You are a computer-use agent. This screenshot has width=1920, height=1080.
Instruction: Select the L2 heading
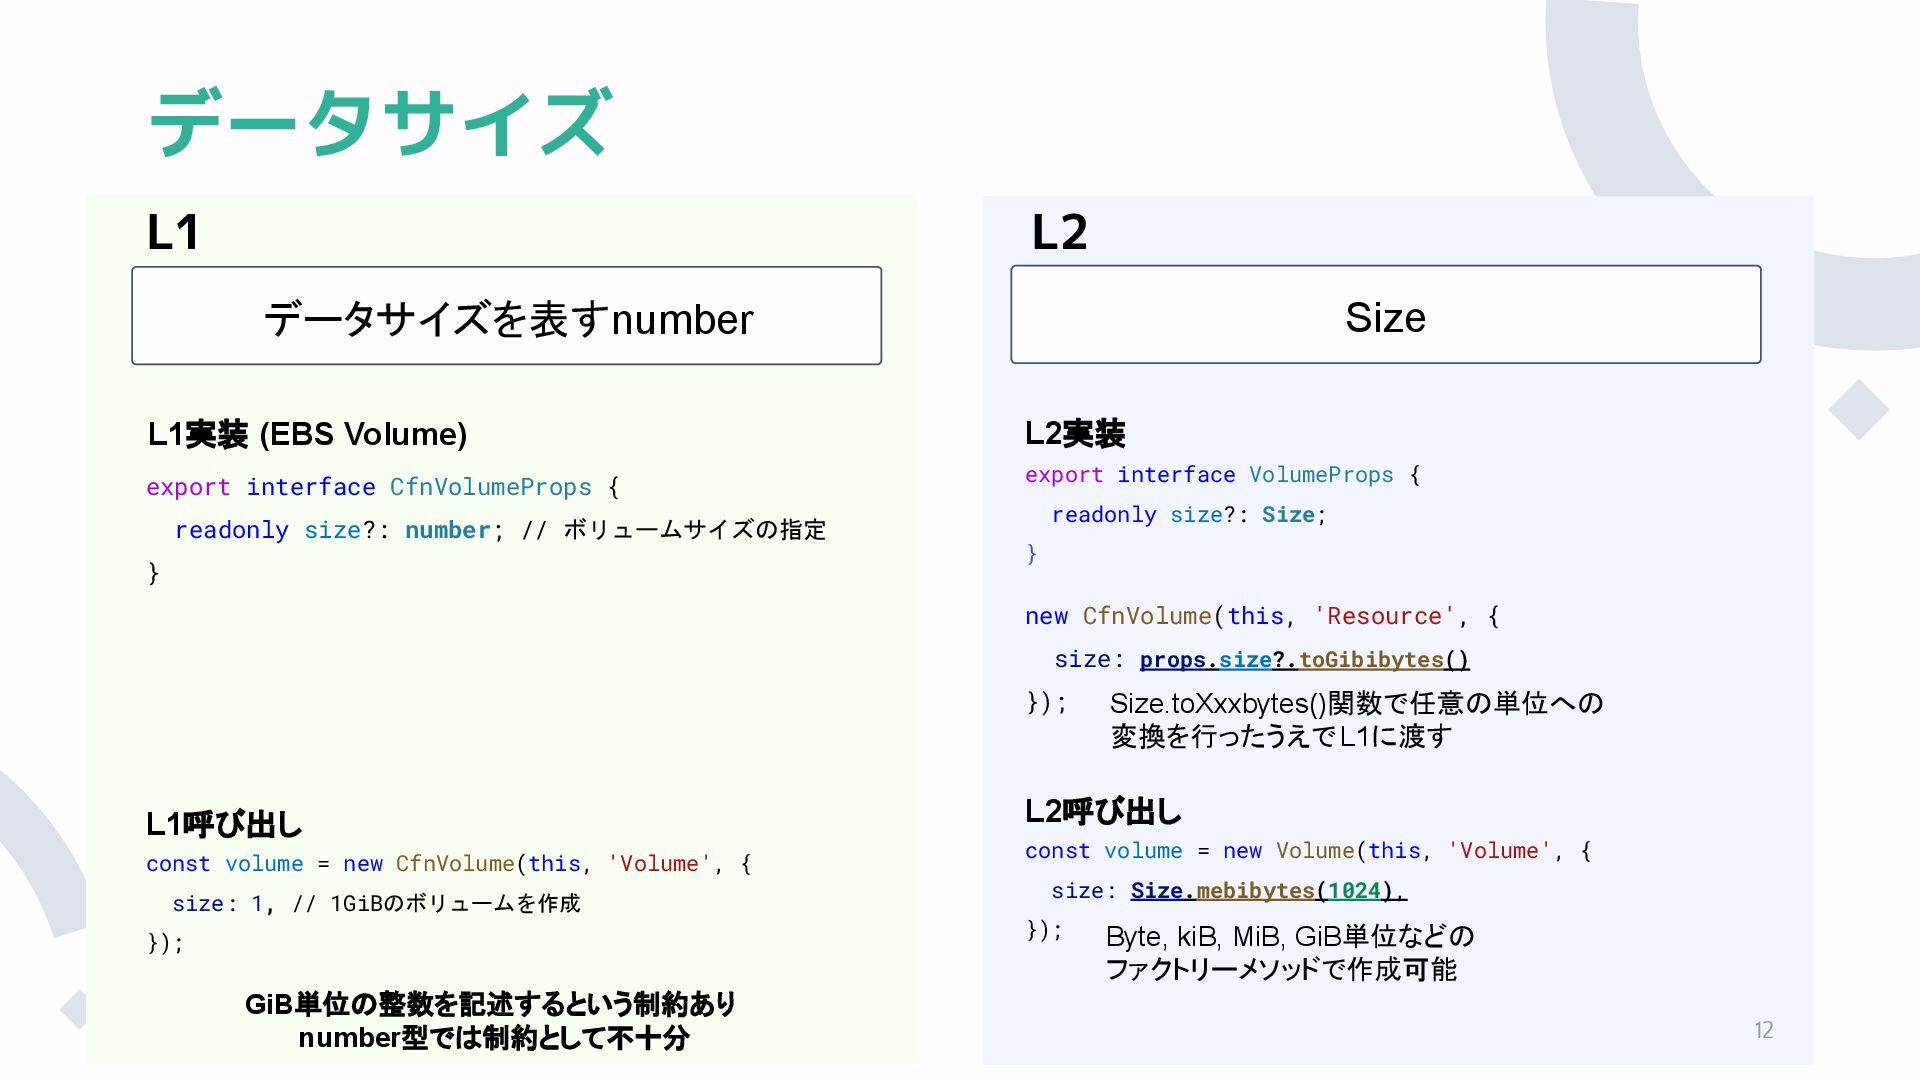tap(1059, 232)
